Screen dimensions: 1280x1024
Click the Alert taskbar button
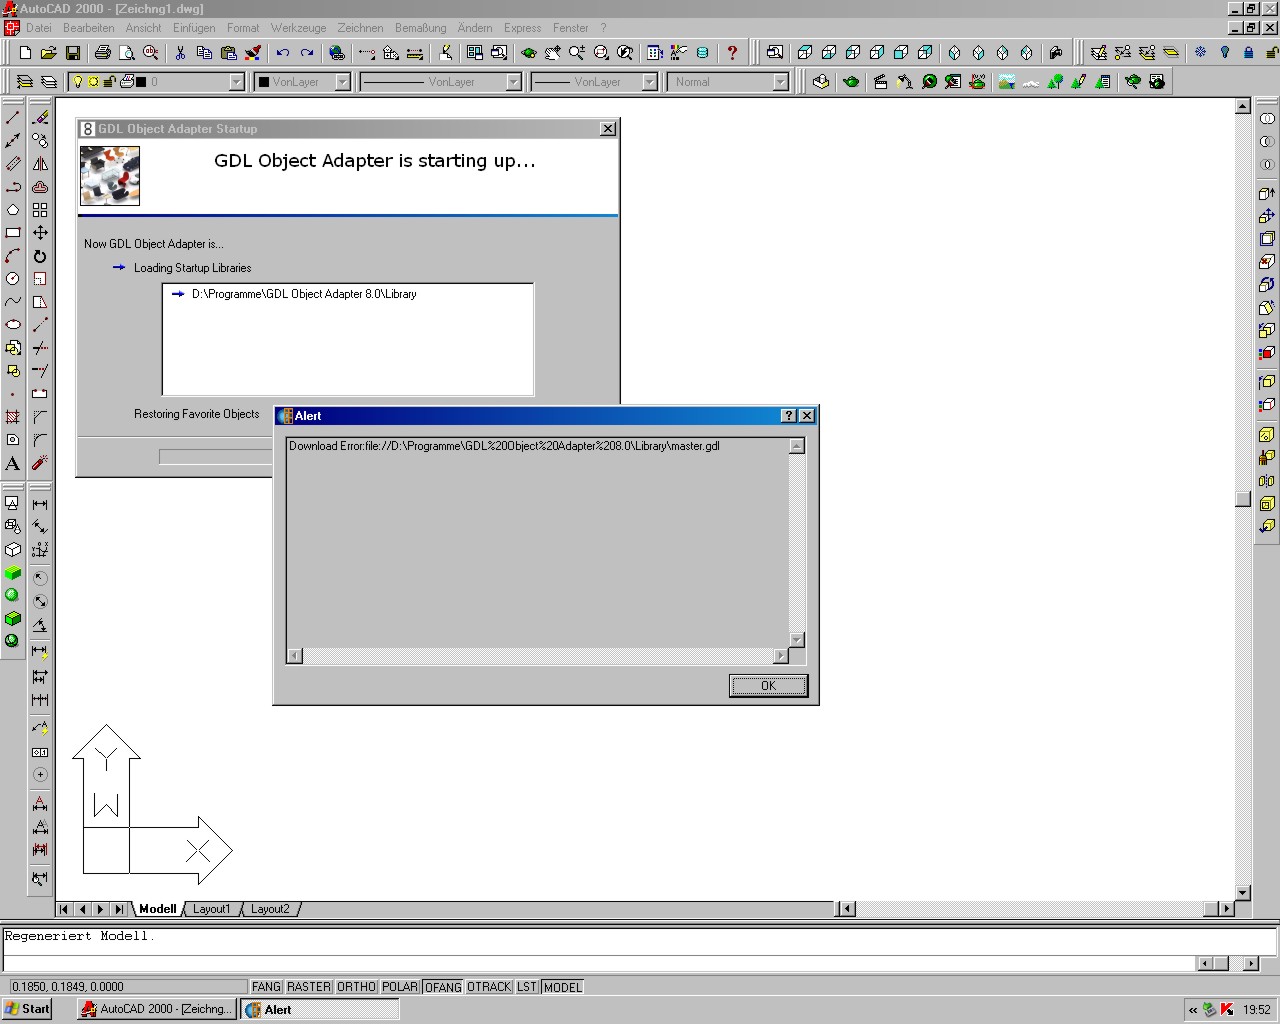pos(320,1009)
